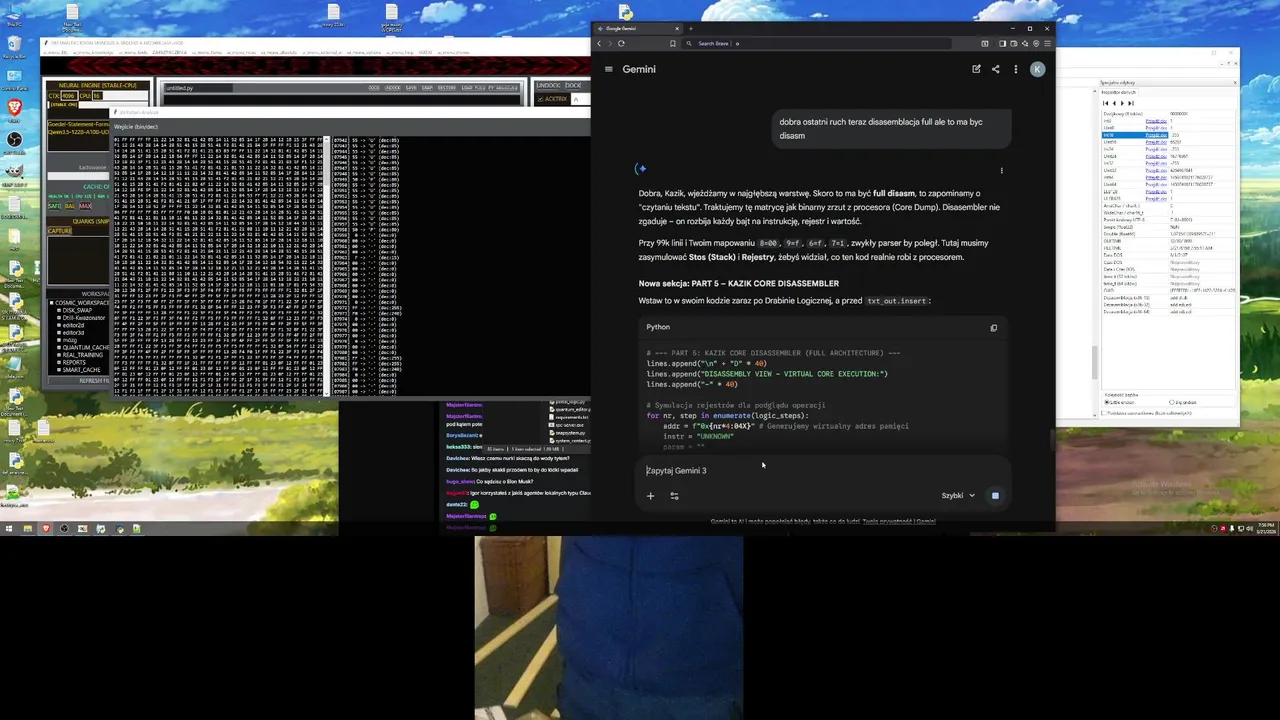Open Brave from the Windows taskbar
The image size is (1280, 720).
coord(45,528)
